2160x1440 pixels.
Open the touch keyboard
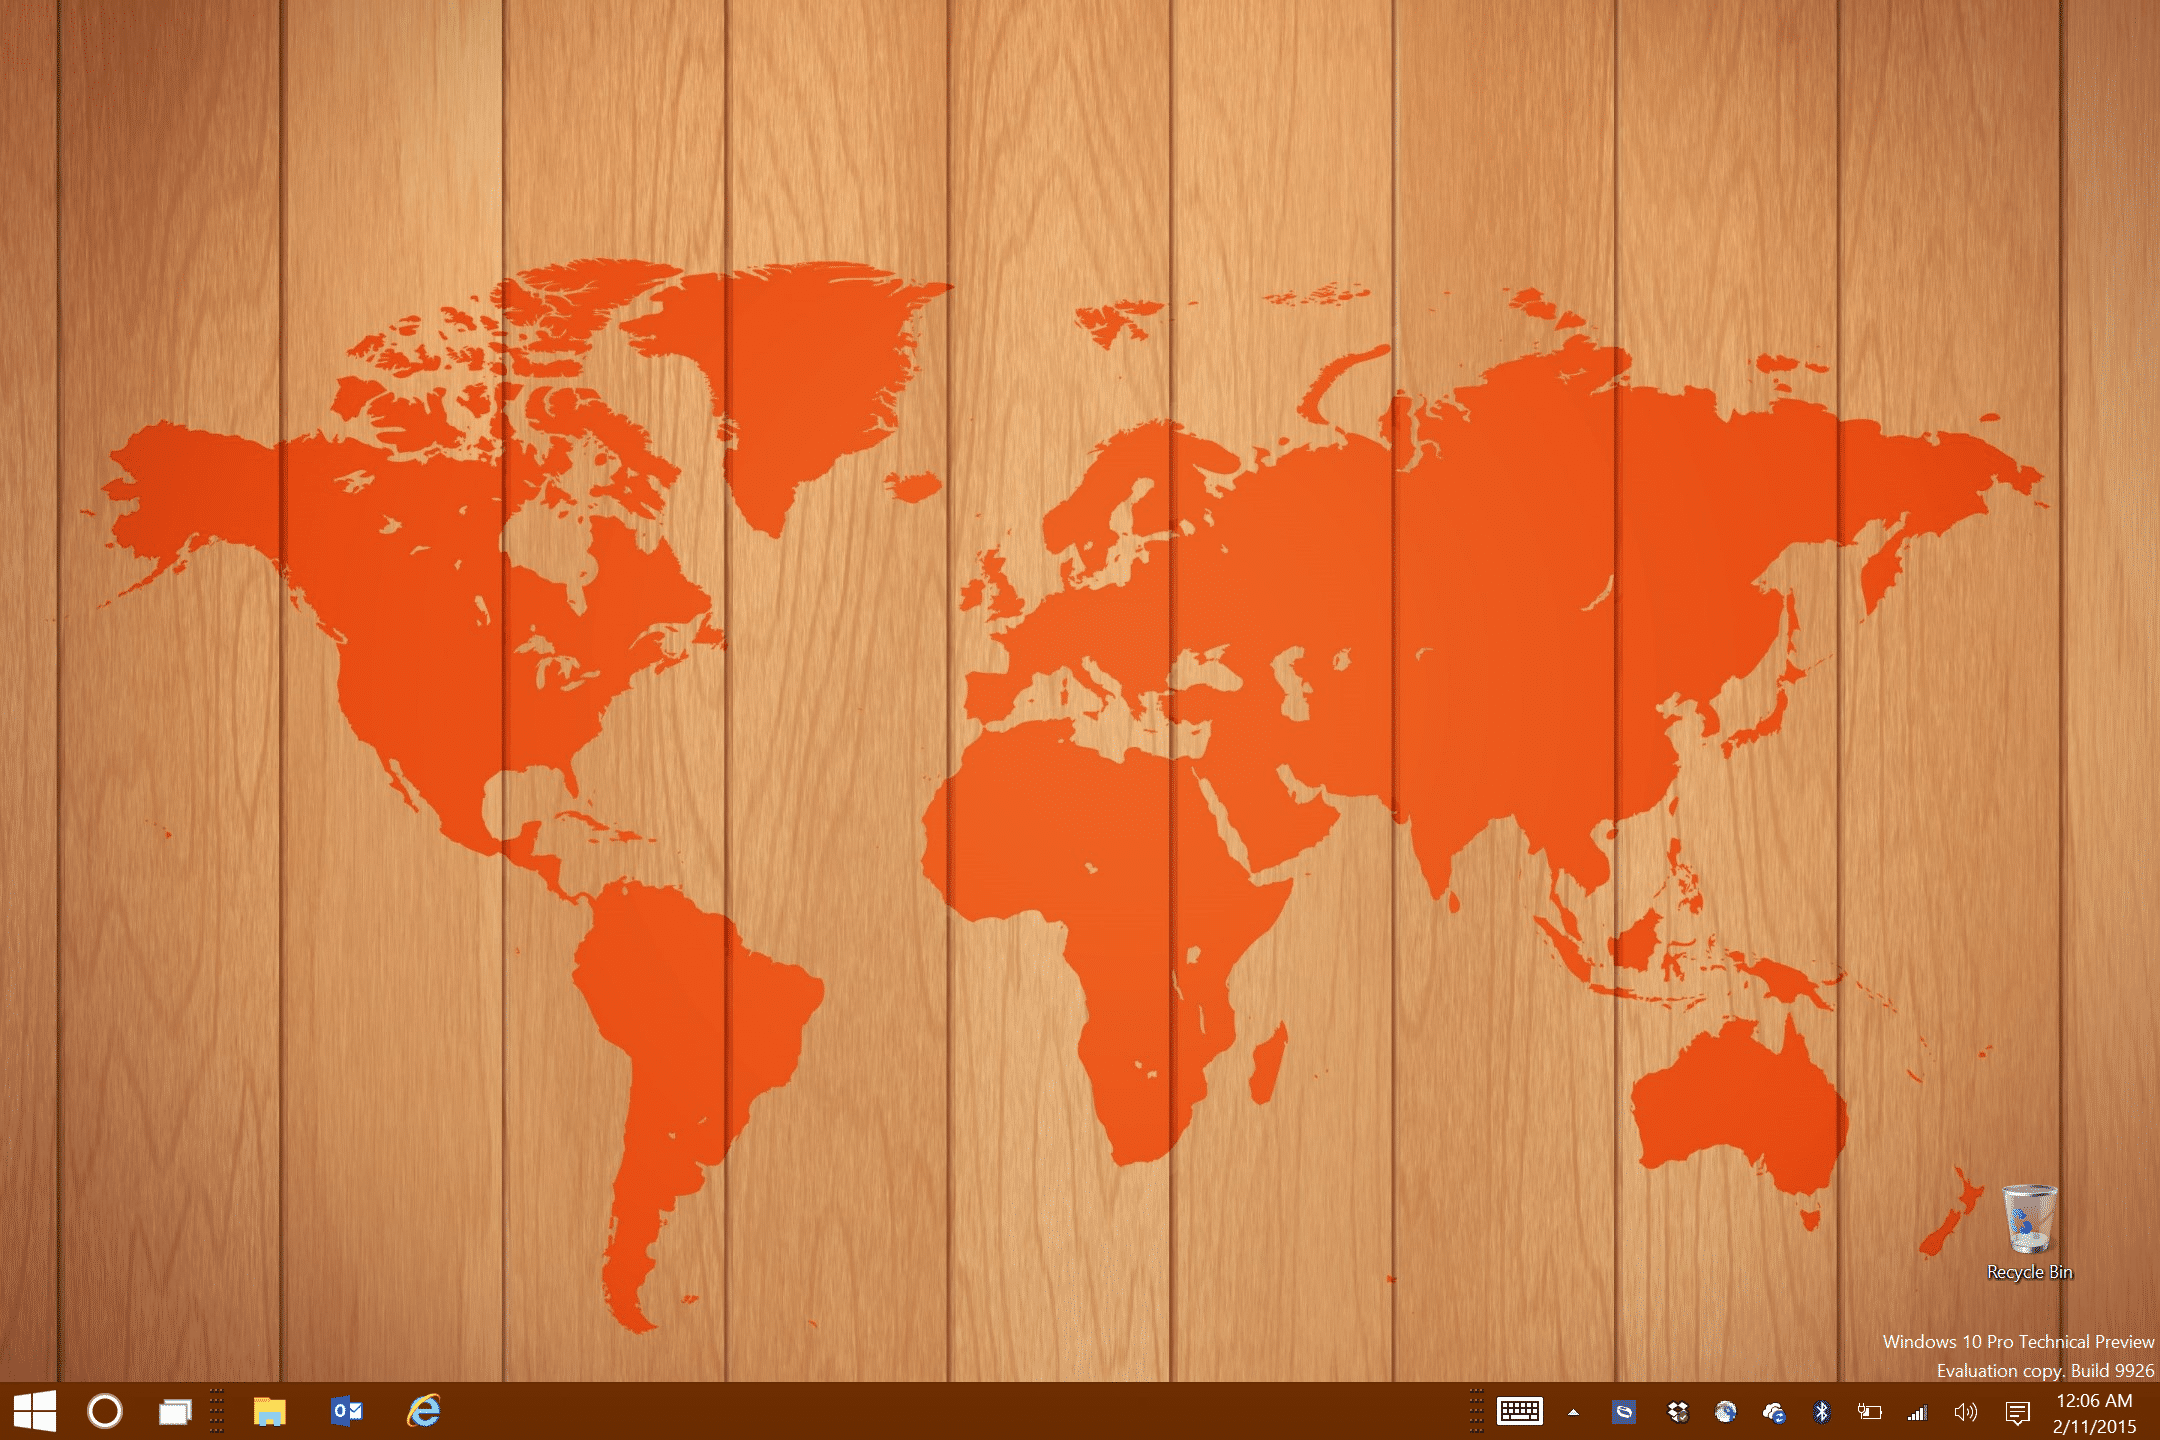tap(1519, 1411)
